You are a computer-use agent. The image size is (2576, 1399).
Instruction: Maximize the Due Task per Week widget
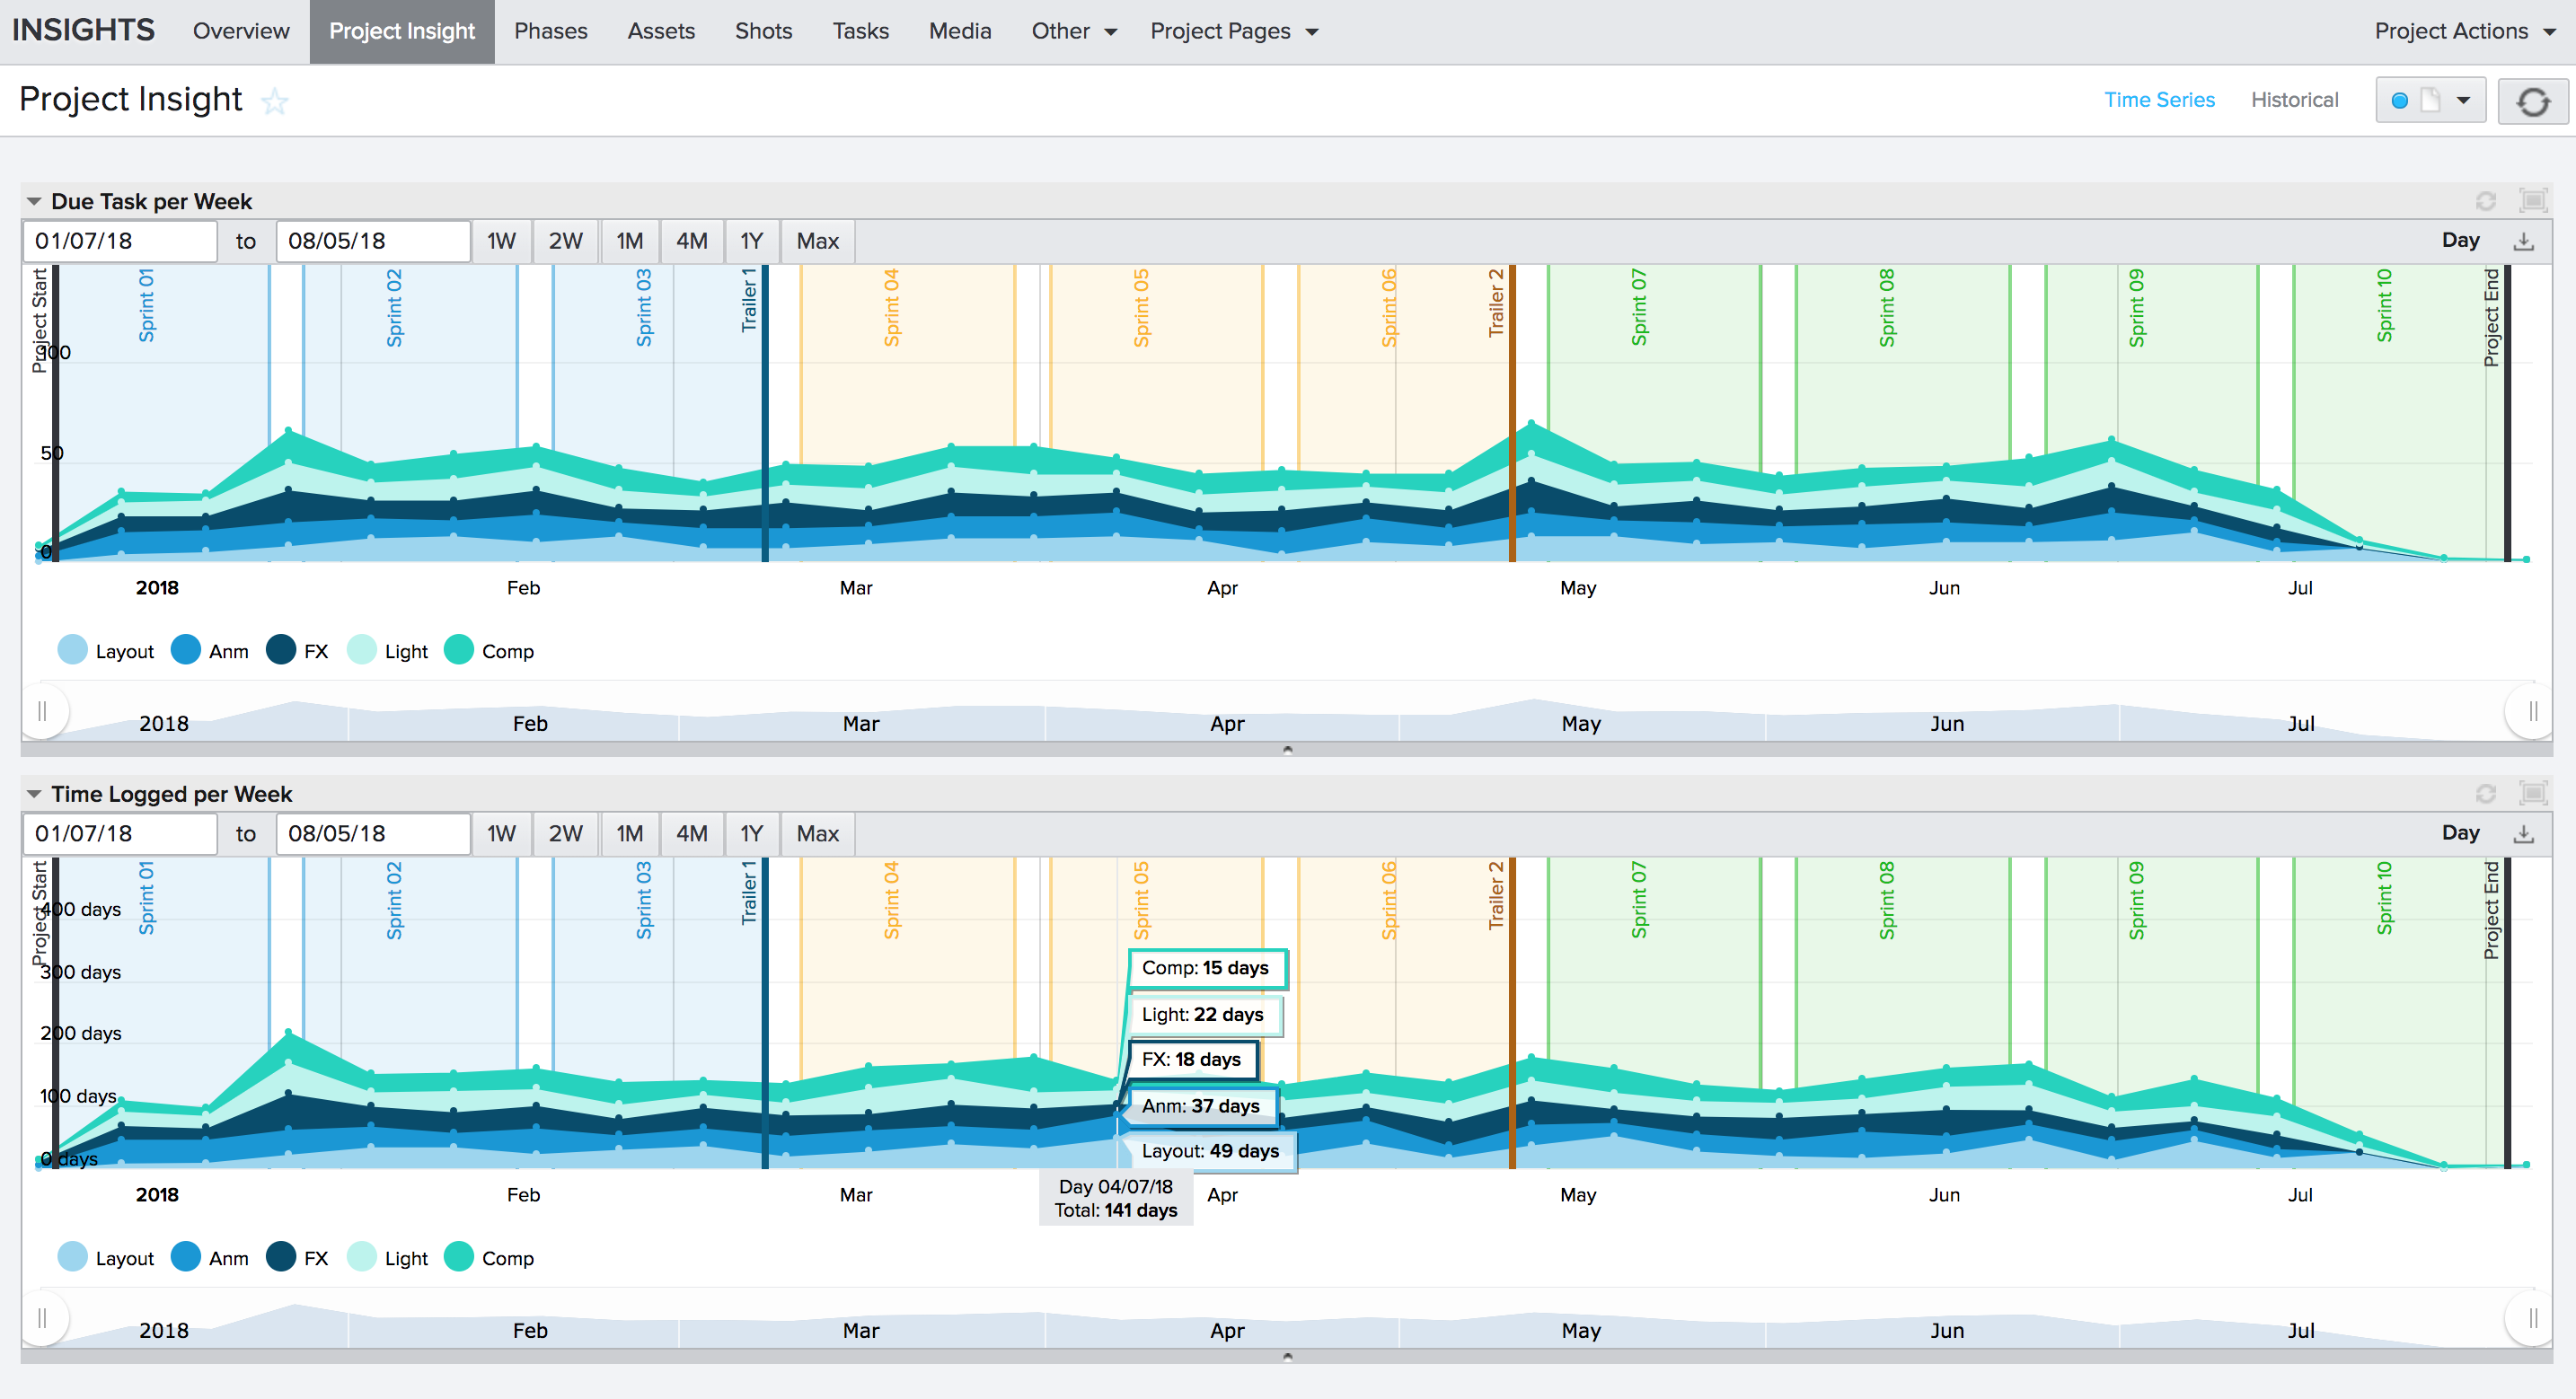pyautogui.click(x=2532, y=201)
